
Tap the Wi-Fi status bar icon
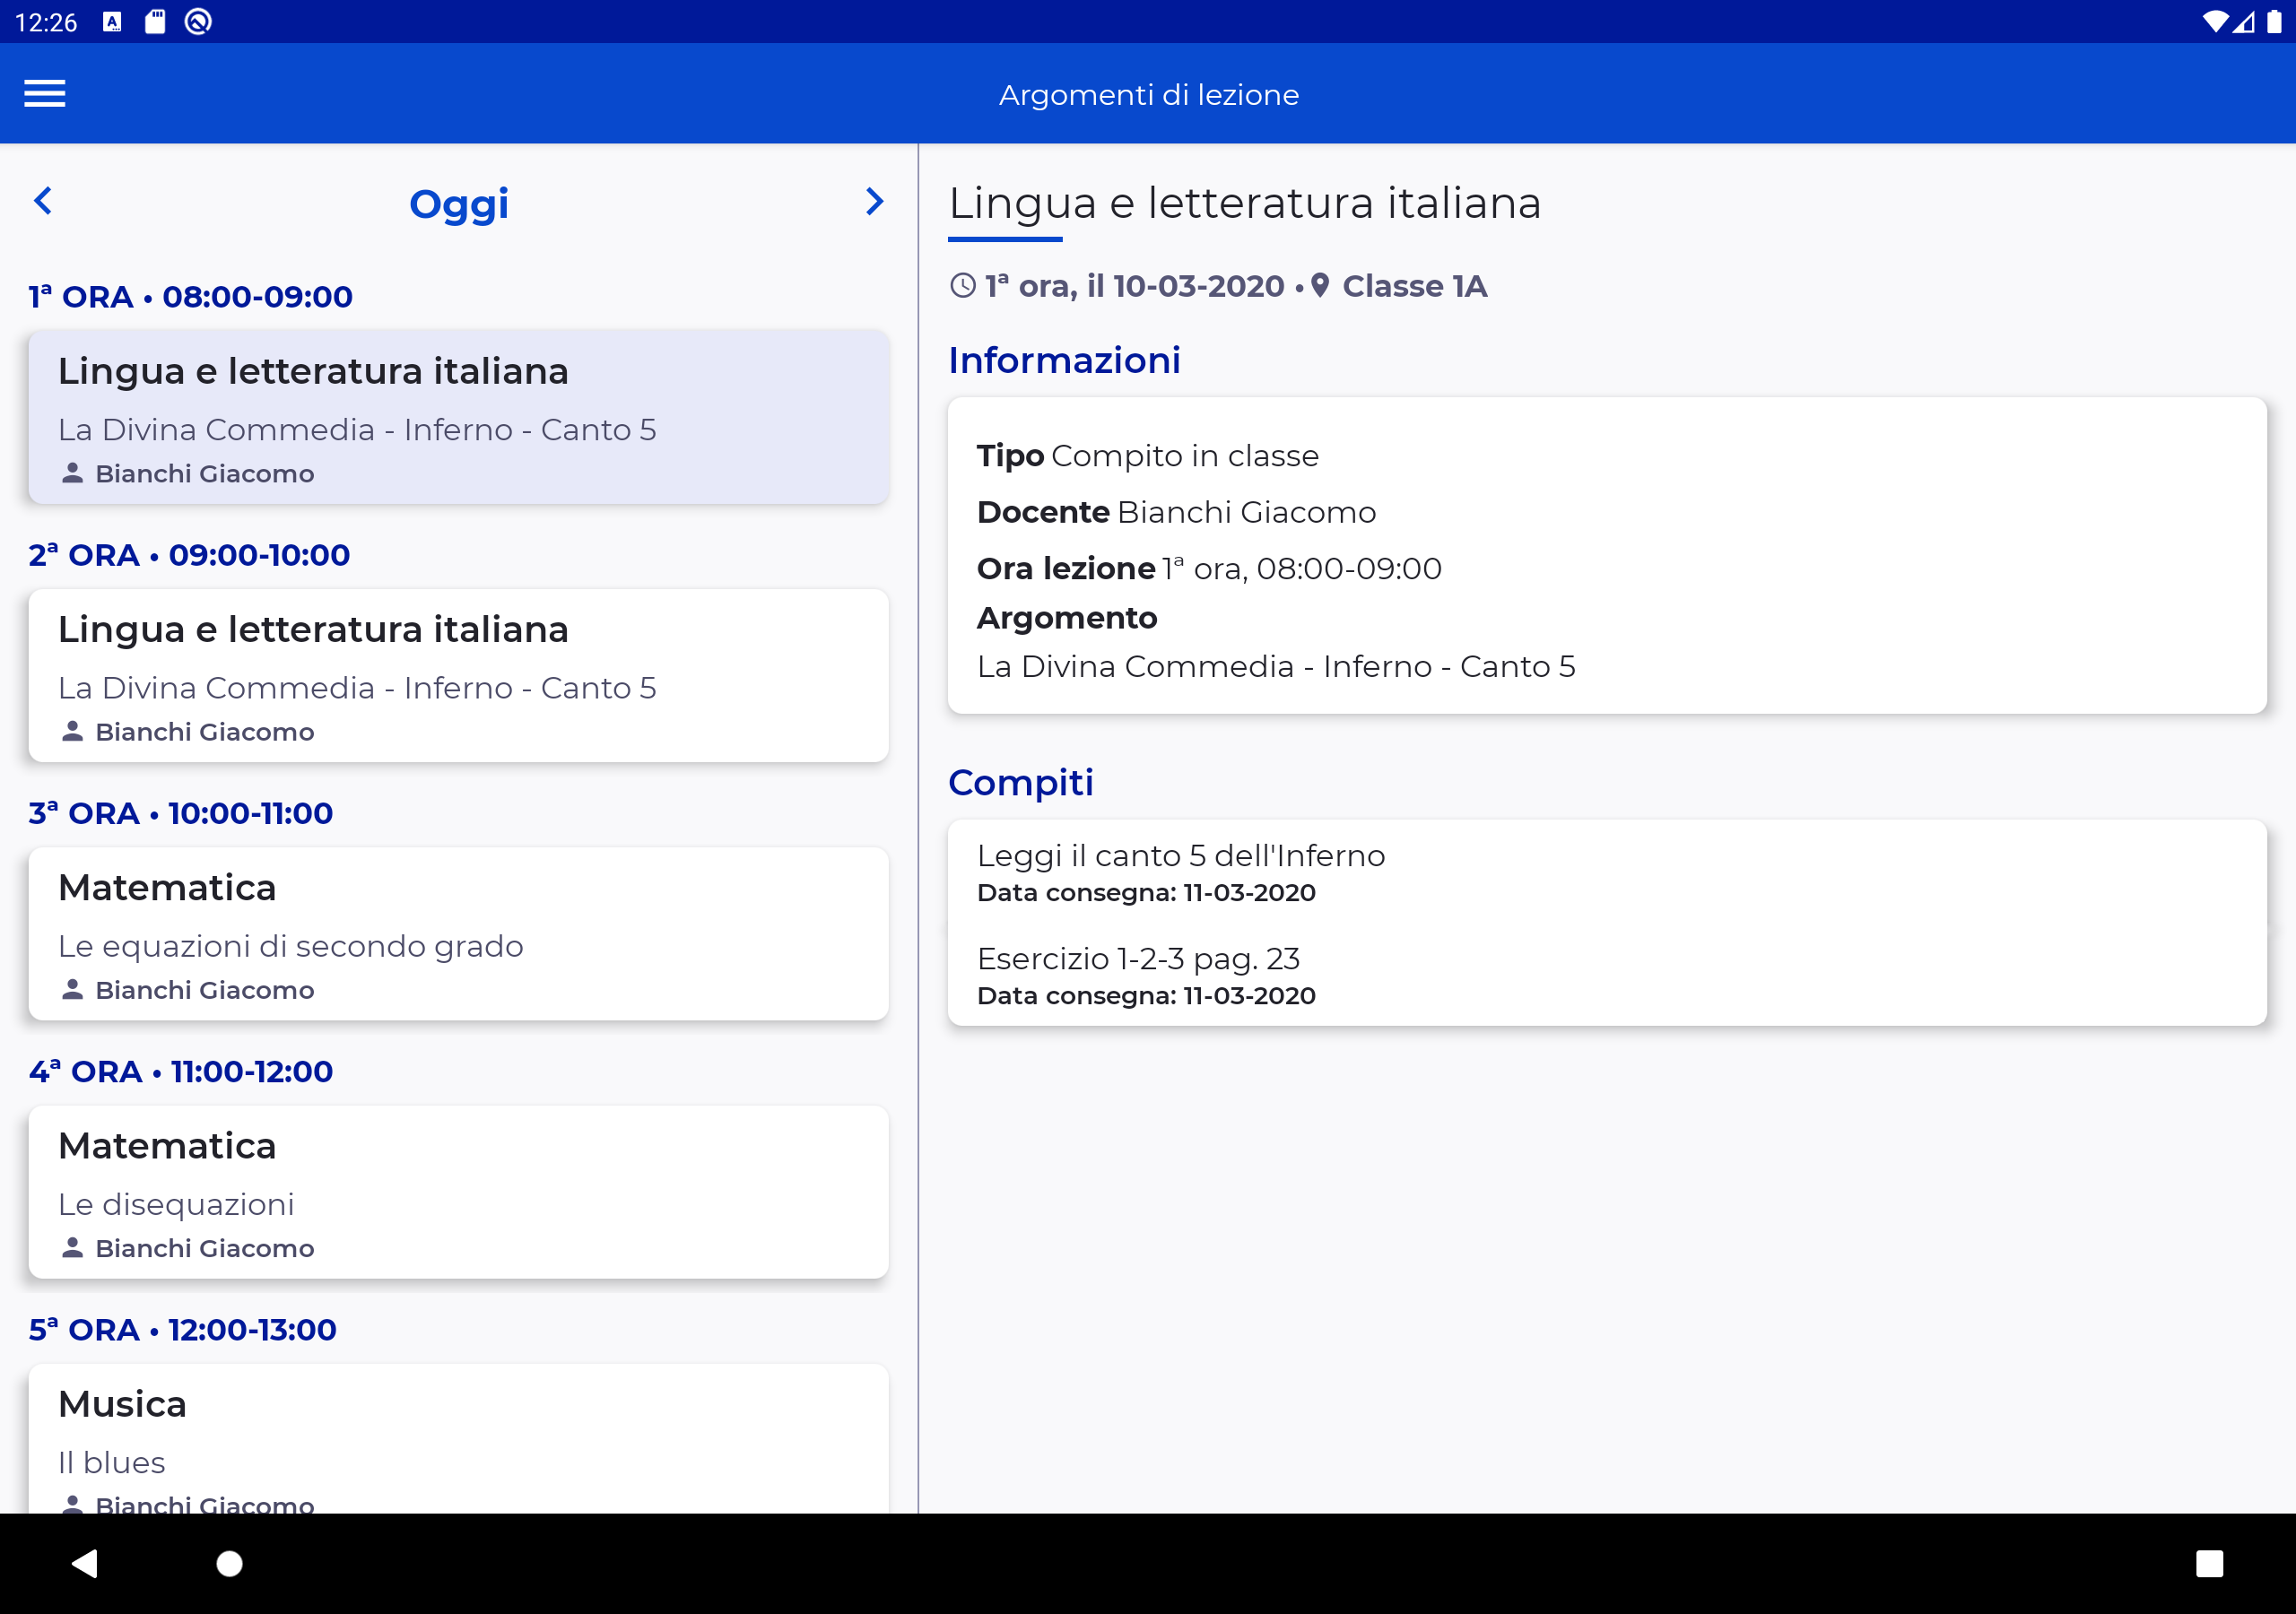2215,22
